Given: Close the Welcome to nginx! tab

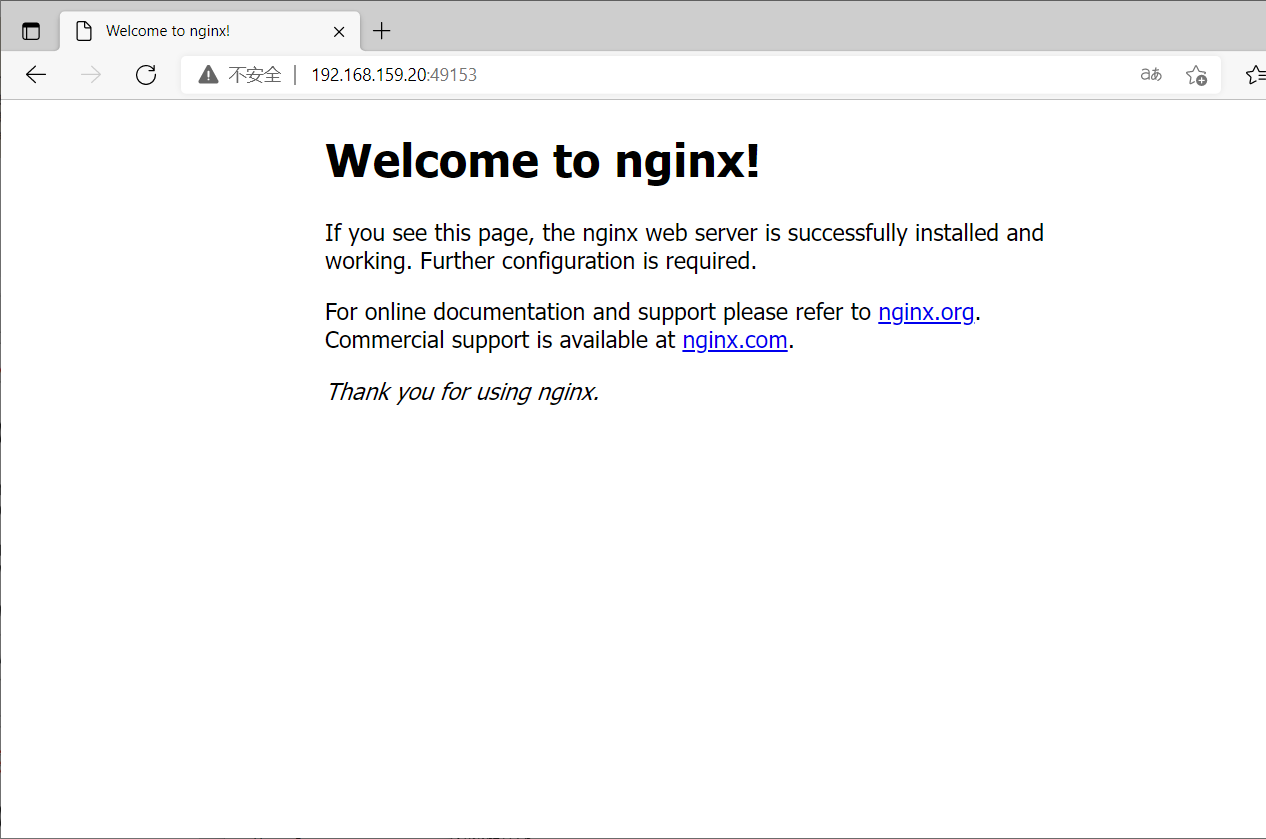Looking at the screenshot, I should point(339,31).
